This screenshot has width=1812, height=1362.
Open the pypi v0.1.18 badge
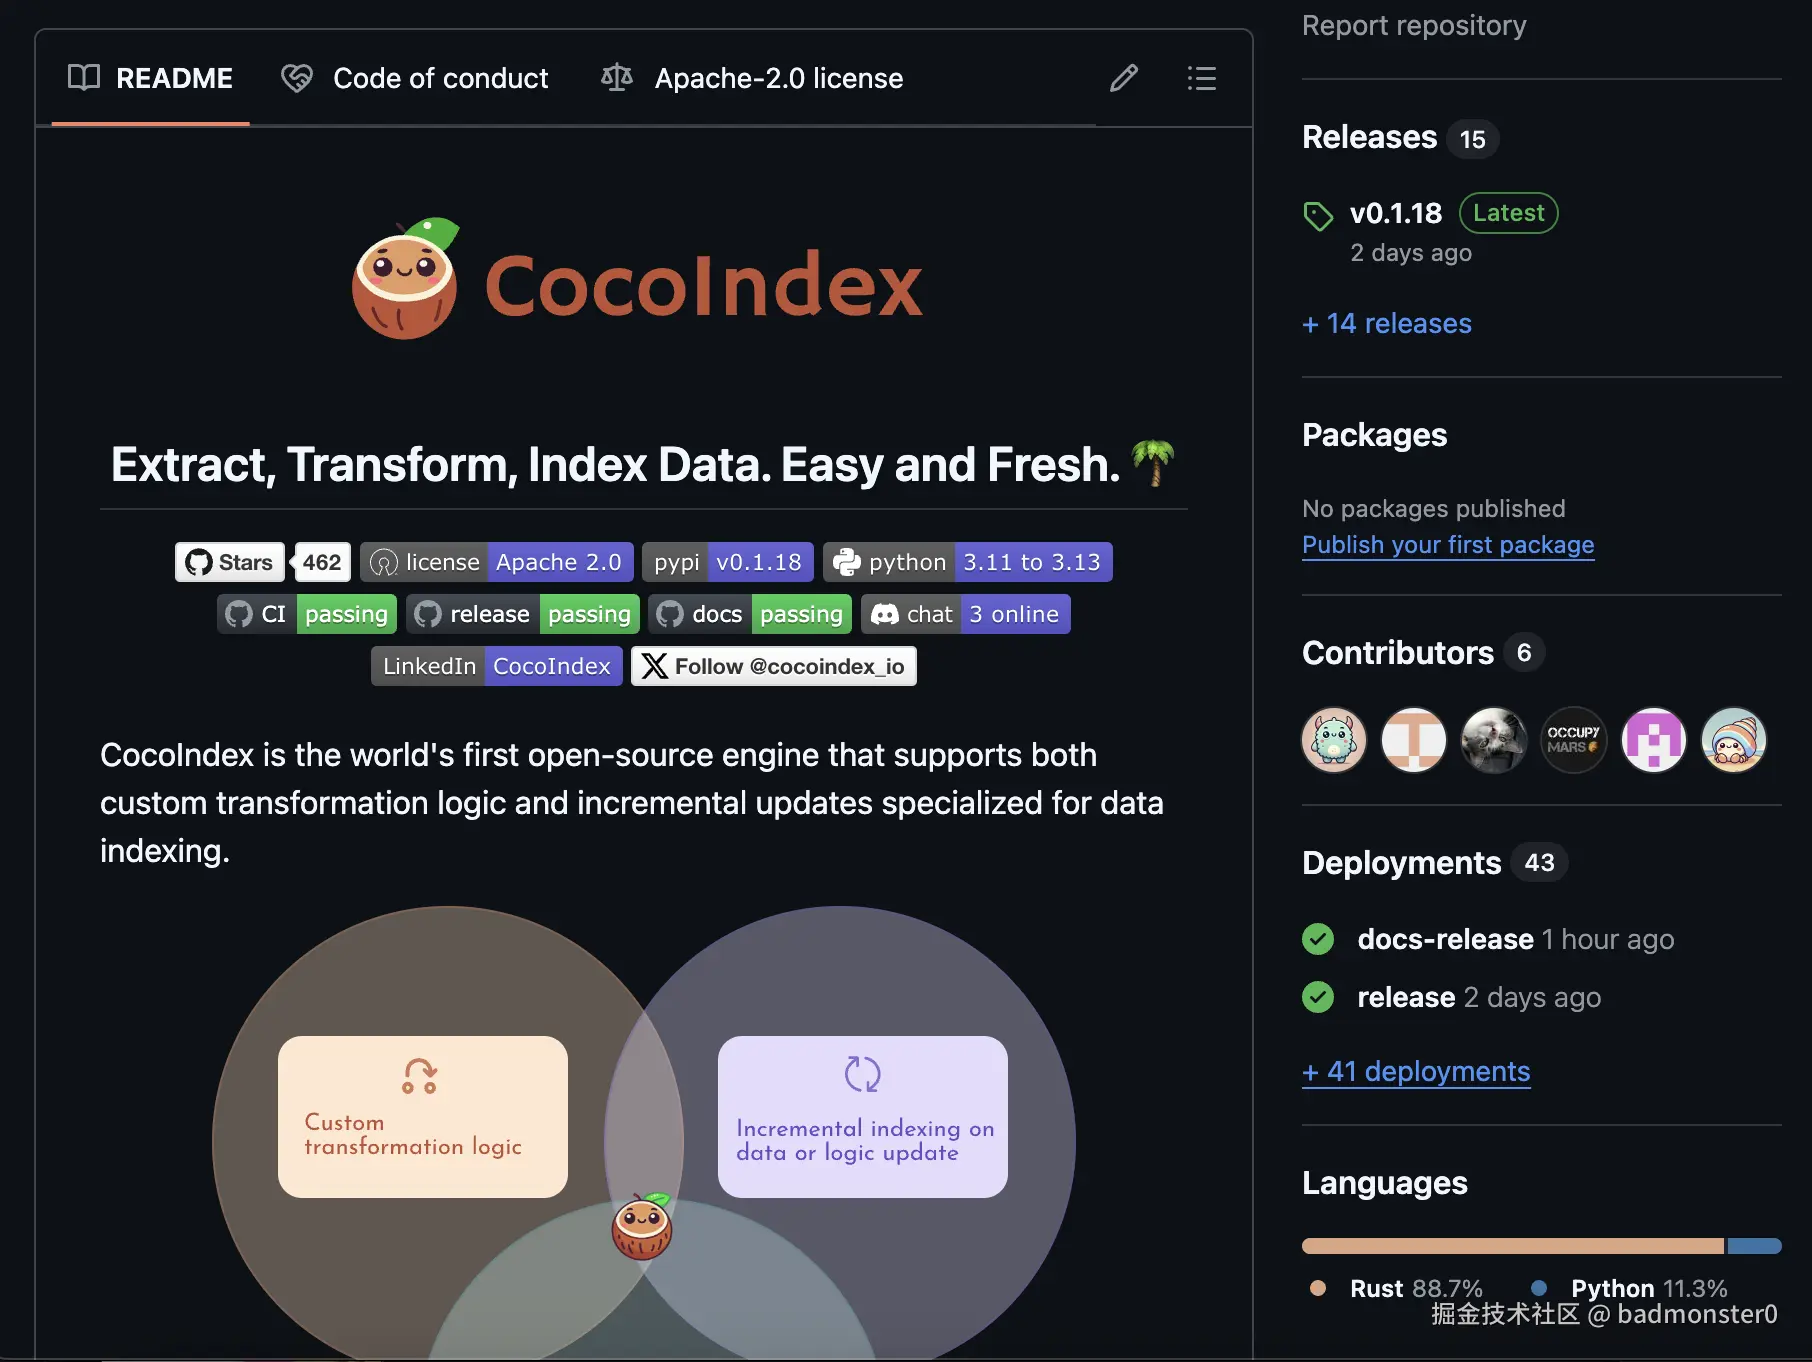[x=727, y=562]
